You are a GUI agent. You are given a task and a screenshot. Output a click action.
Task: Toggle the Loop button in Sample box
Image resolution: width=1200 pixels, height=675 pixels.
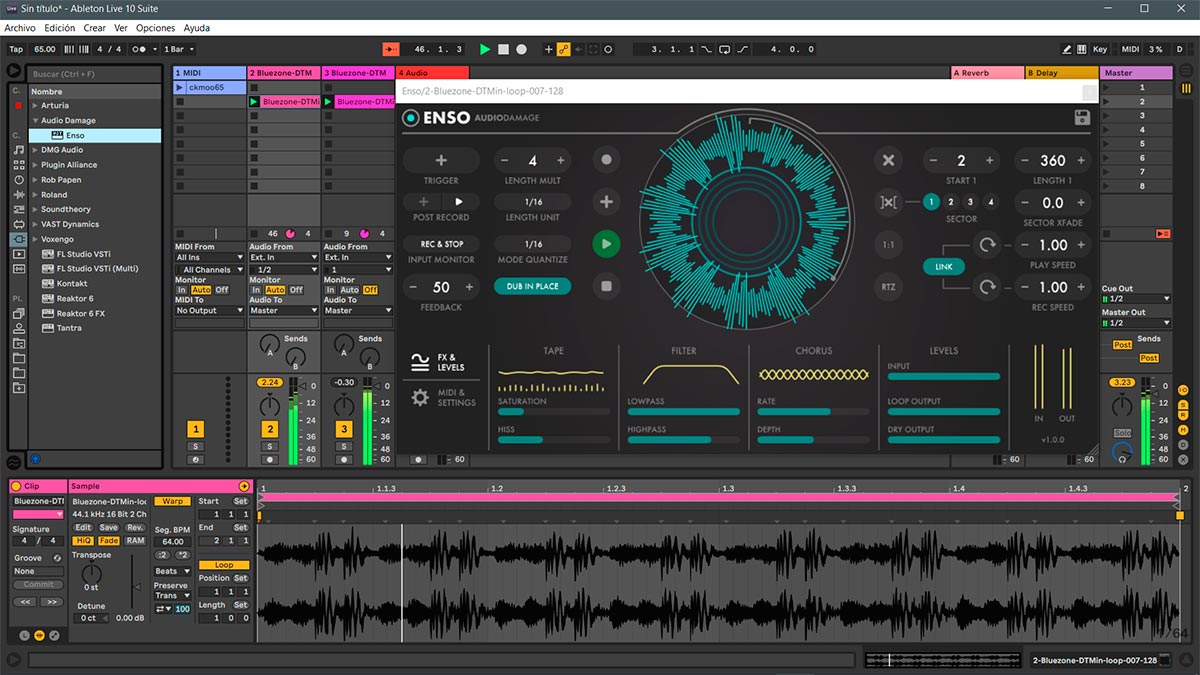[223, 565]
